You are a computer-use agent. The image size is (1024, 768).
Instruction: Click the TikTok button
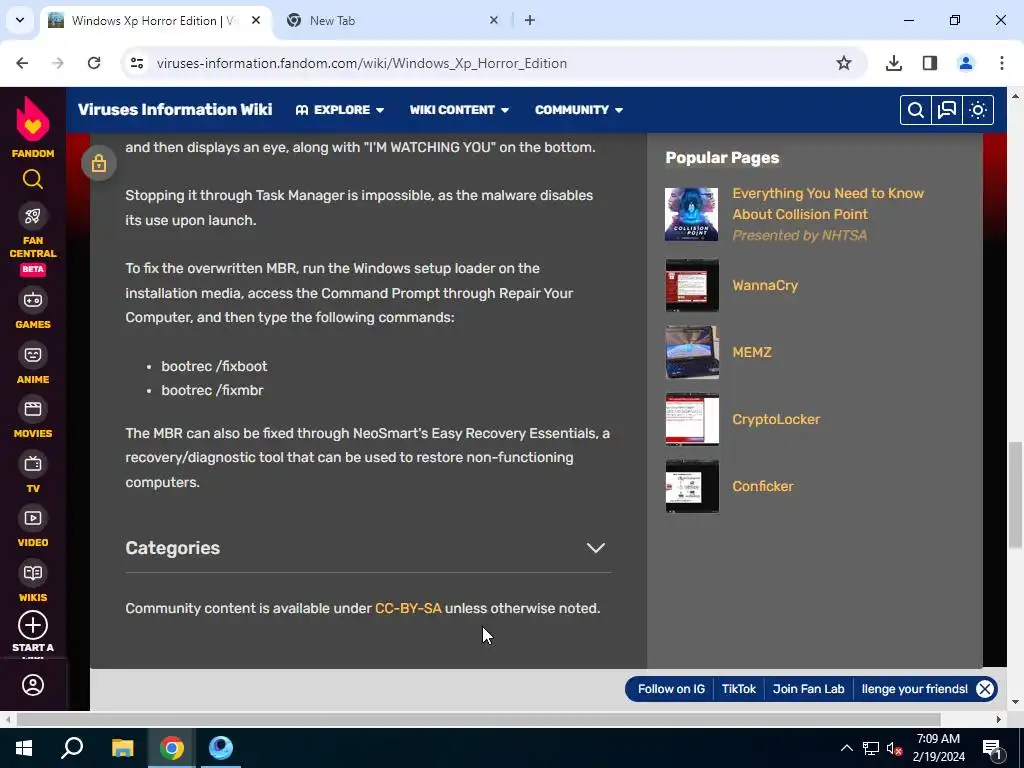739,689
